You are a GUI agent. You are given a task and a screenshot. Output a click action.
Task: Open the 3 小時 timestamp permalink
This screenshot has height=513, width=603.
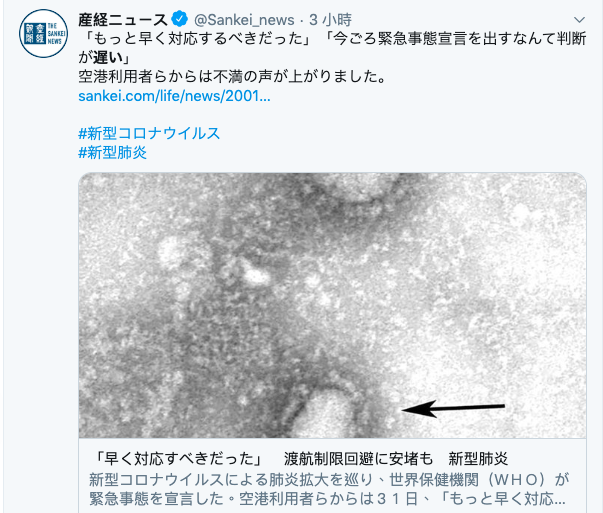[330, 20]
